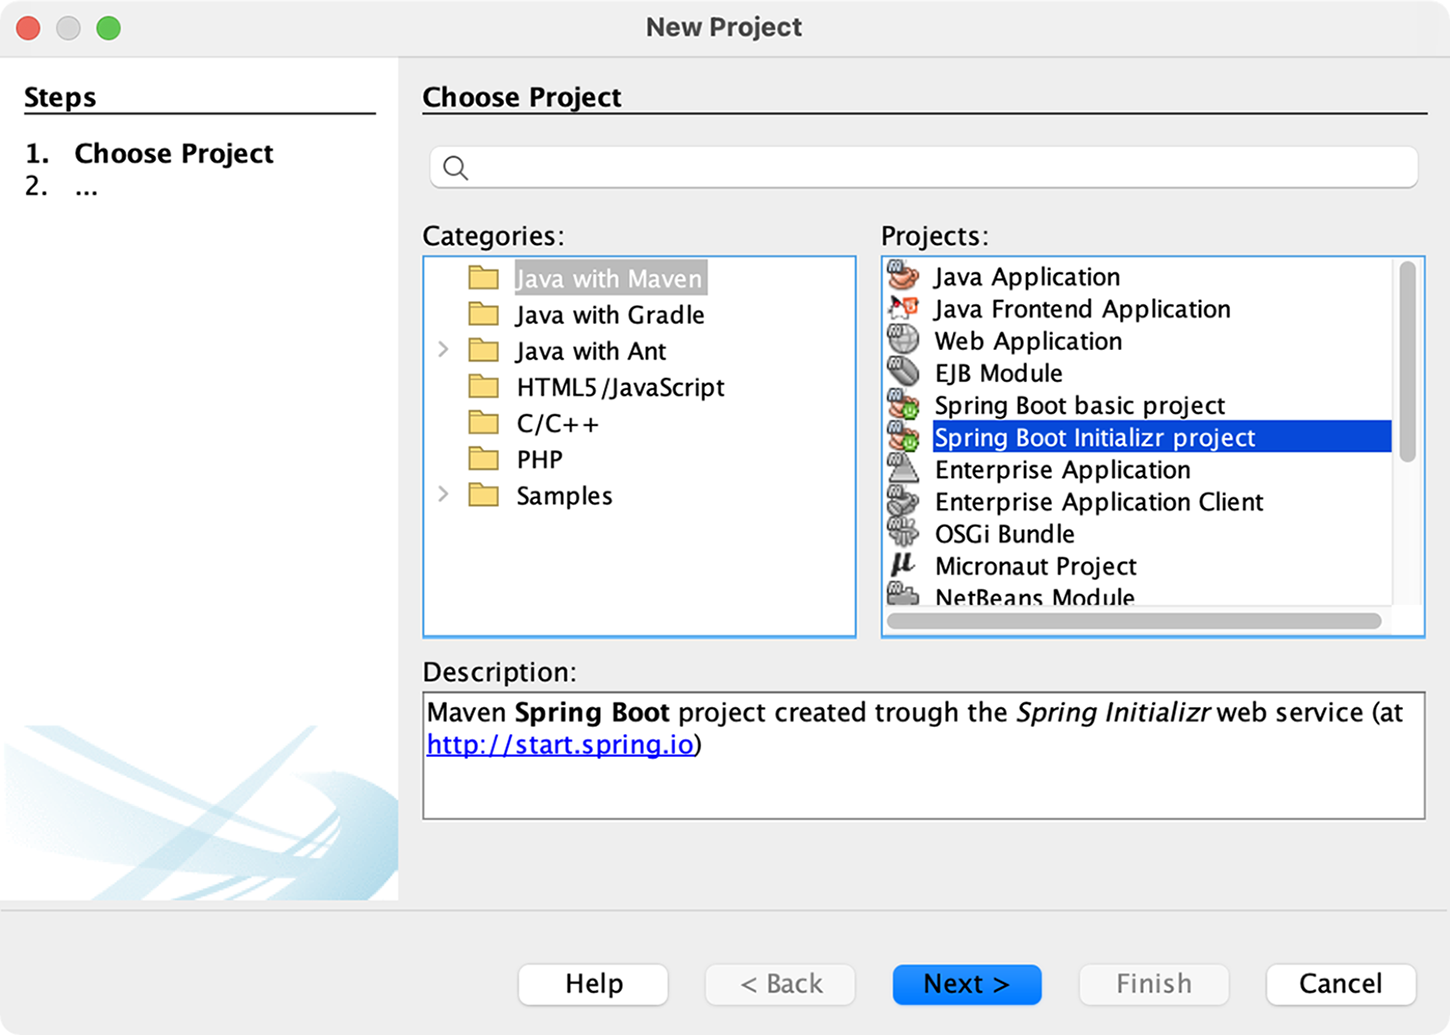Choose the OSGi Bundle project type
Image resolution: width=1450 pixels, height=1035 pixels.
tap(1004, 533)
